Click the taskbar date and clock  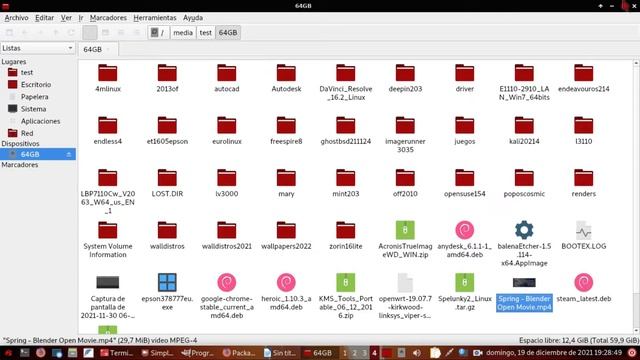click(554, 352)
